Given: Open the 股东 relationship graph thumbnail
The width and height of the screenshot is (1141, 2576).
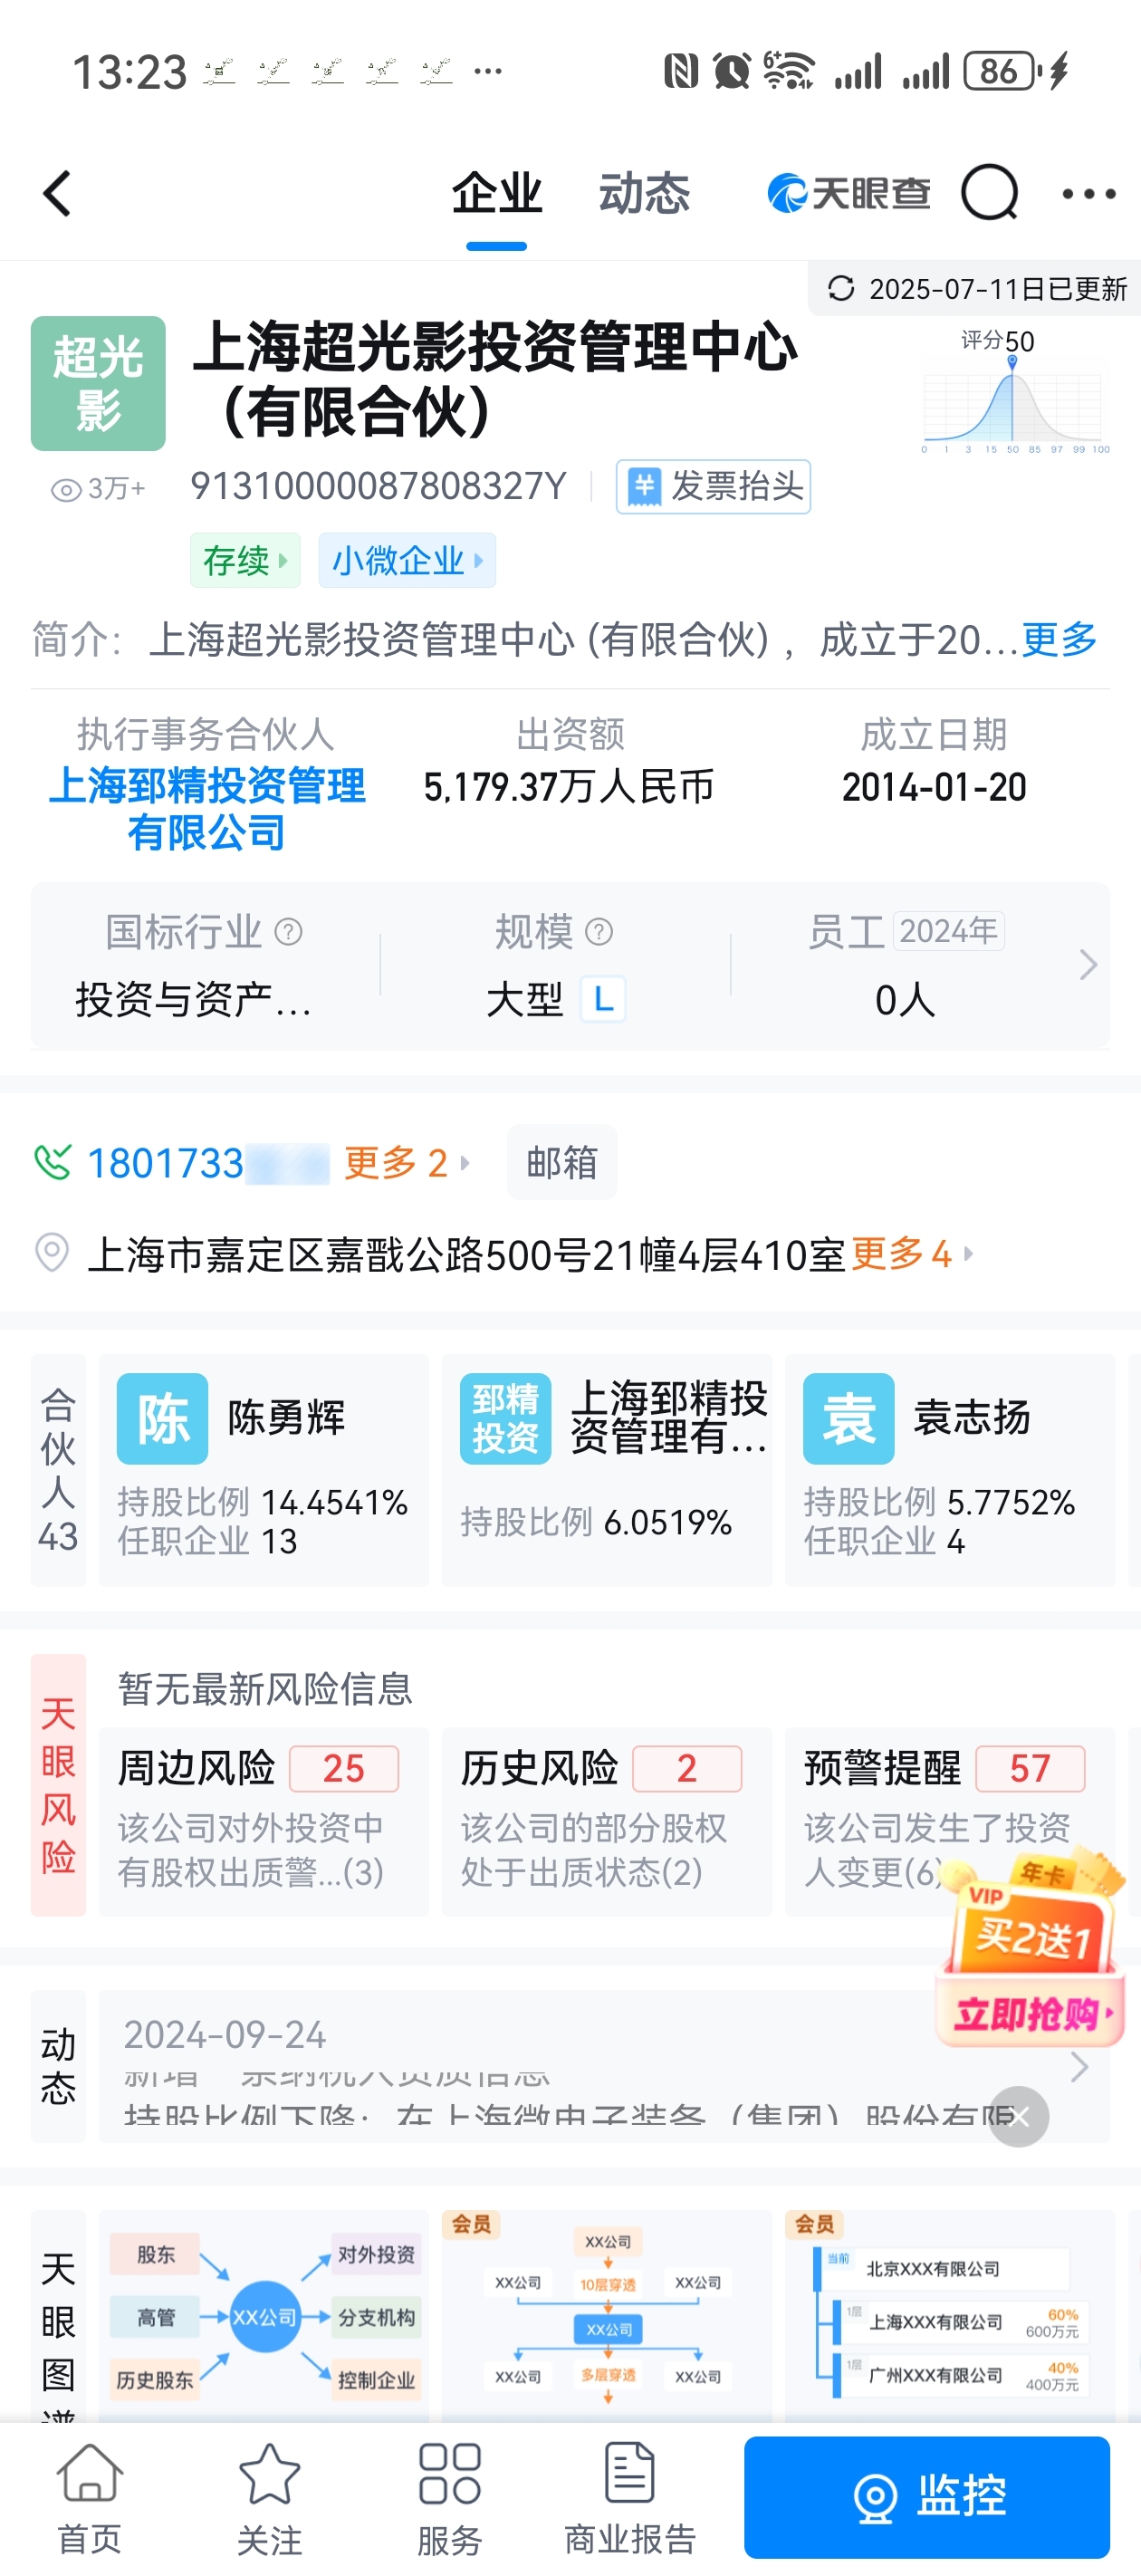Looking at the screenshot, I should tap(263, 2315).
